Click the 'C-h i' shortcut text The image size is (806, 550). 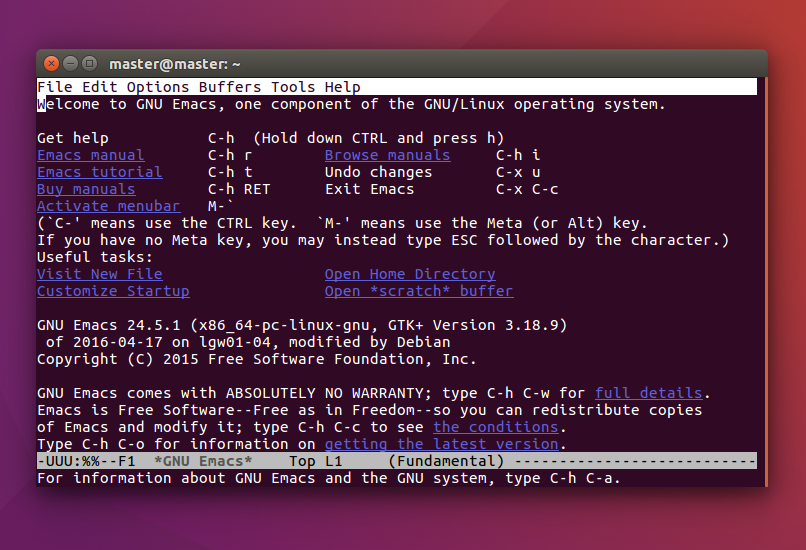[x=518, y=155]
